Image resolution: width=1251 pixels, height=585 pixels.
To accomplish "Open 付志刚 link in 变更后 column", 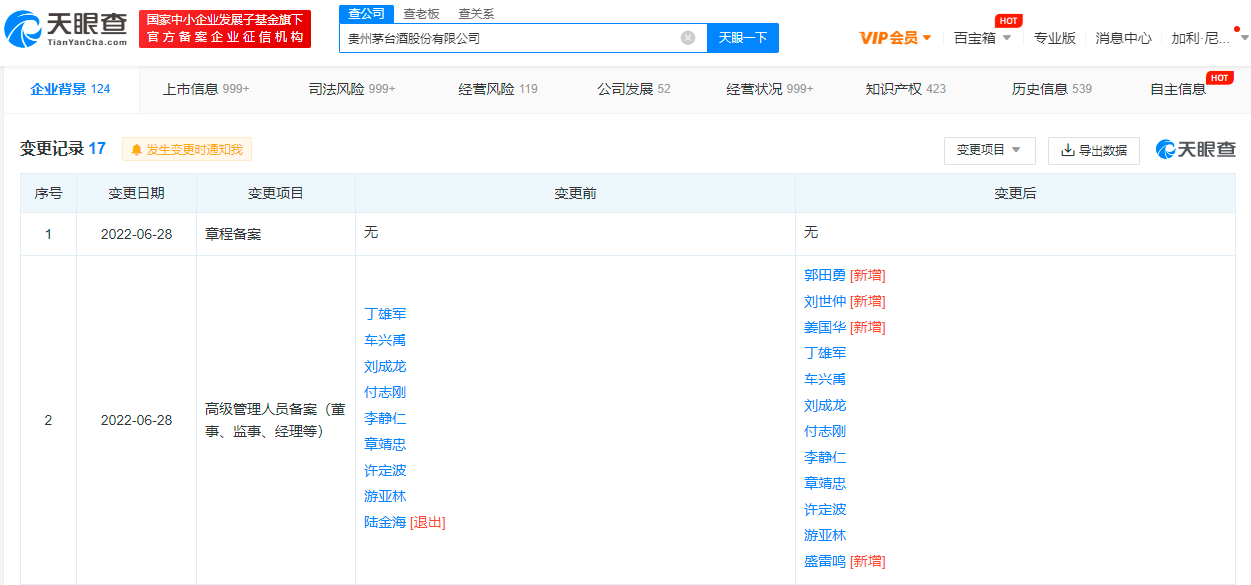I will pos(825,431).
